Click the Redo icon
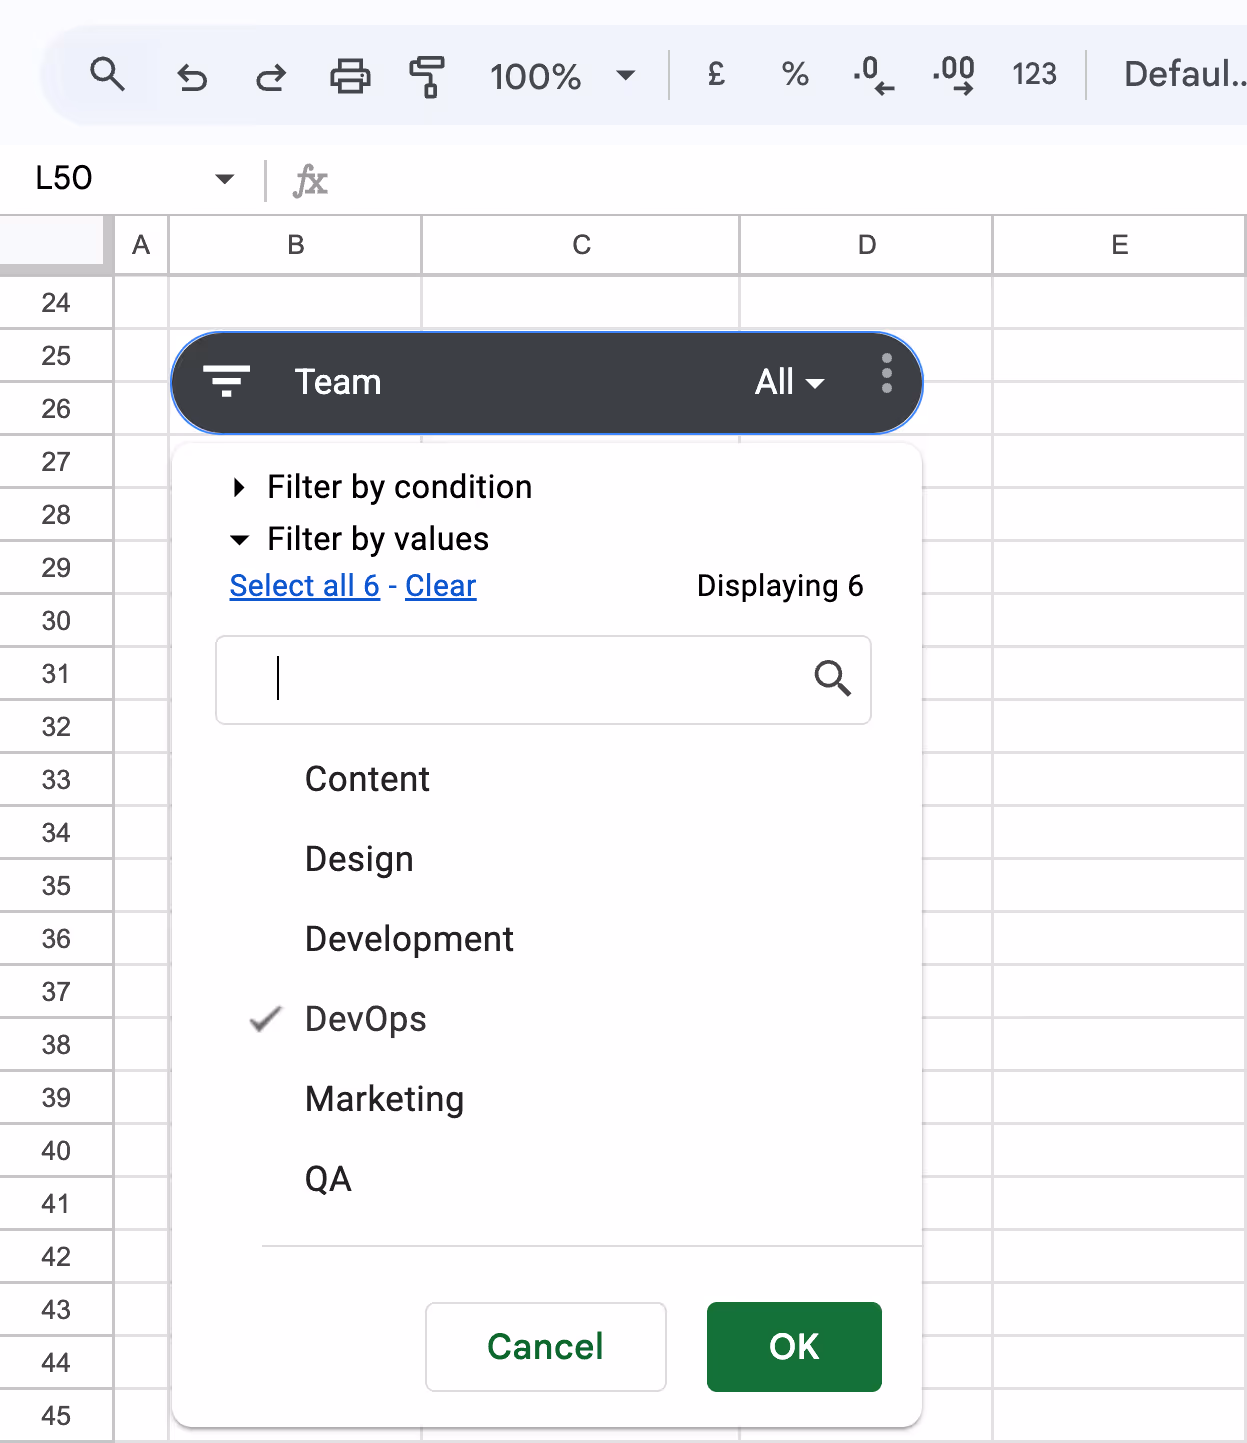Image resolution: width=1247 pixels, height=1443 pixels. [270, 75]
